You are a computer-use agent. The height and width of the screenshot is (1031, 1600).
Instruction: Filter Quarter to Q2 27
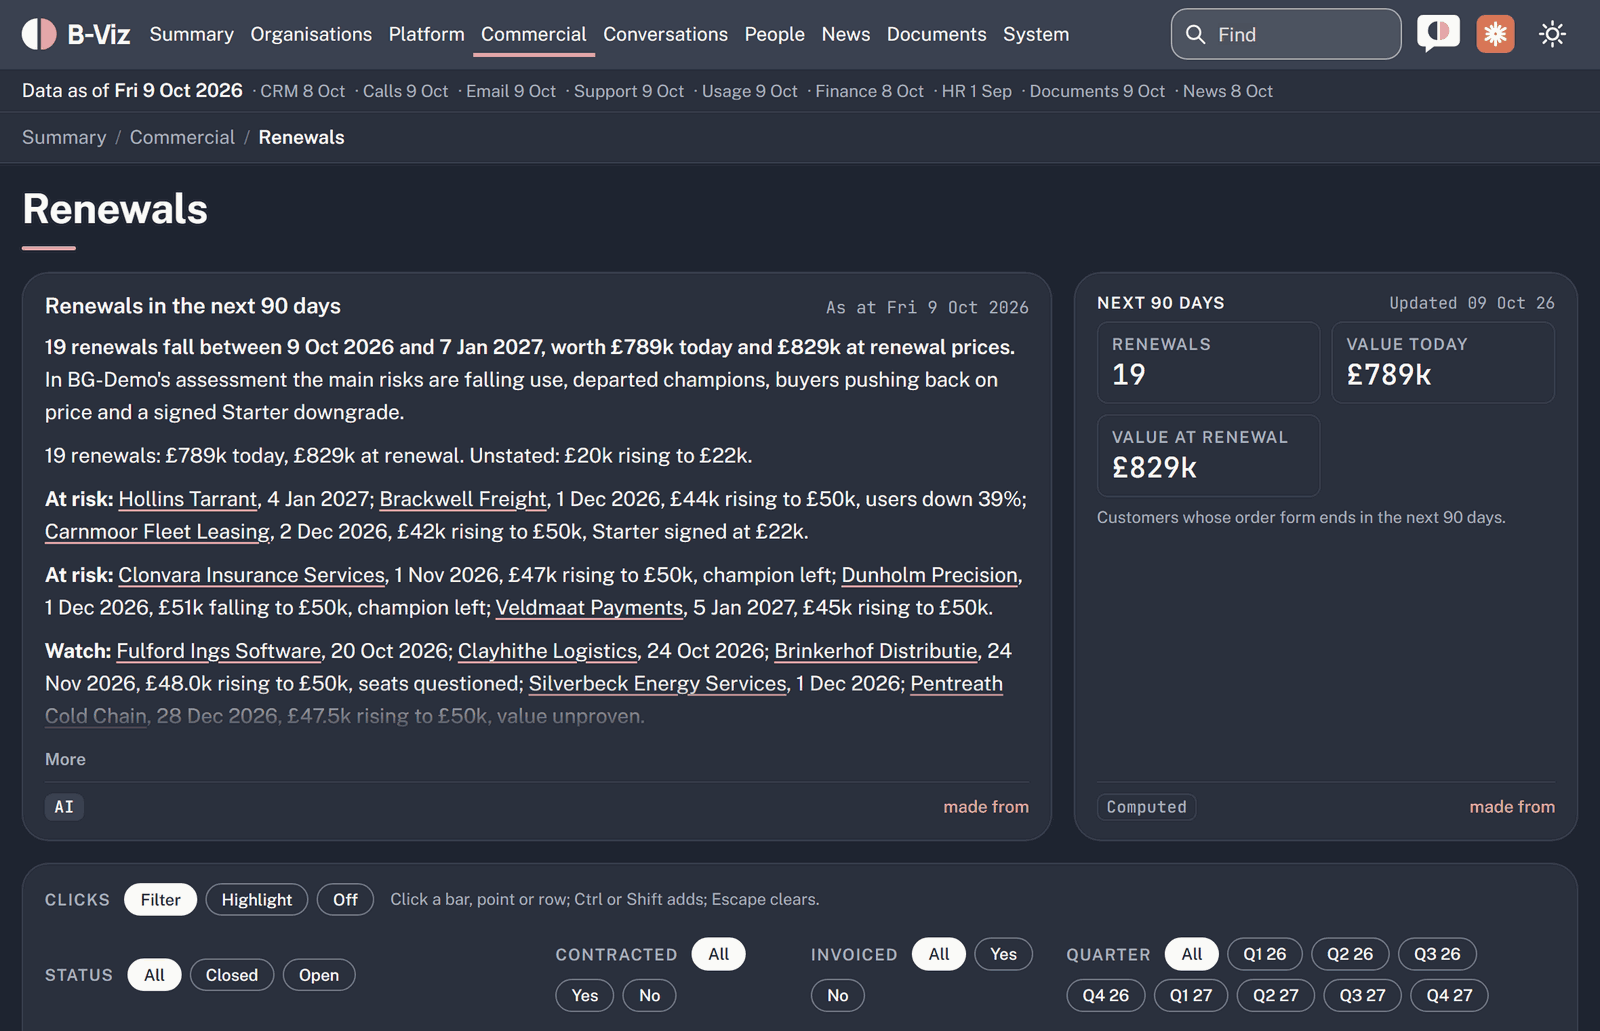pyautogui.click(x=1276, y=995)
